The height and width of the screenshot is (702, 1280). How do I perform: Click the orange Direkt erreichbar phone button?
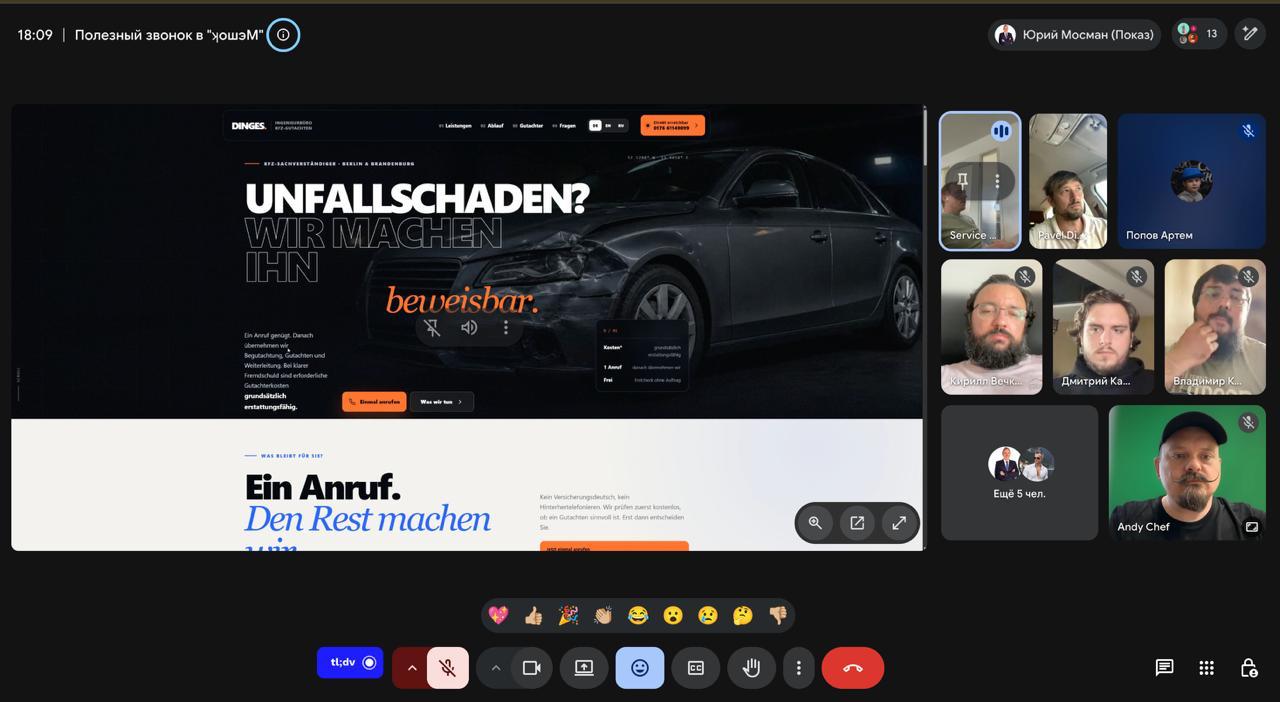[x=673, y=125]
